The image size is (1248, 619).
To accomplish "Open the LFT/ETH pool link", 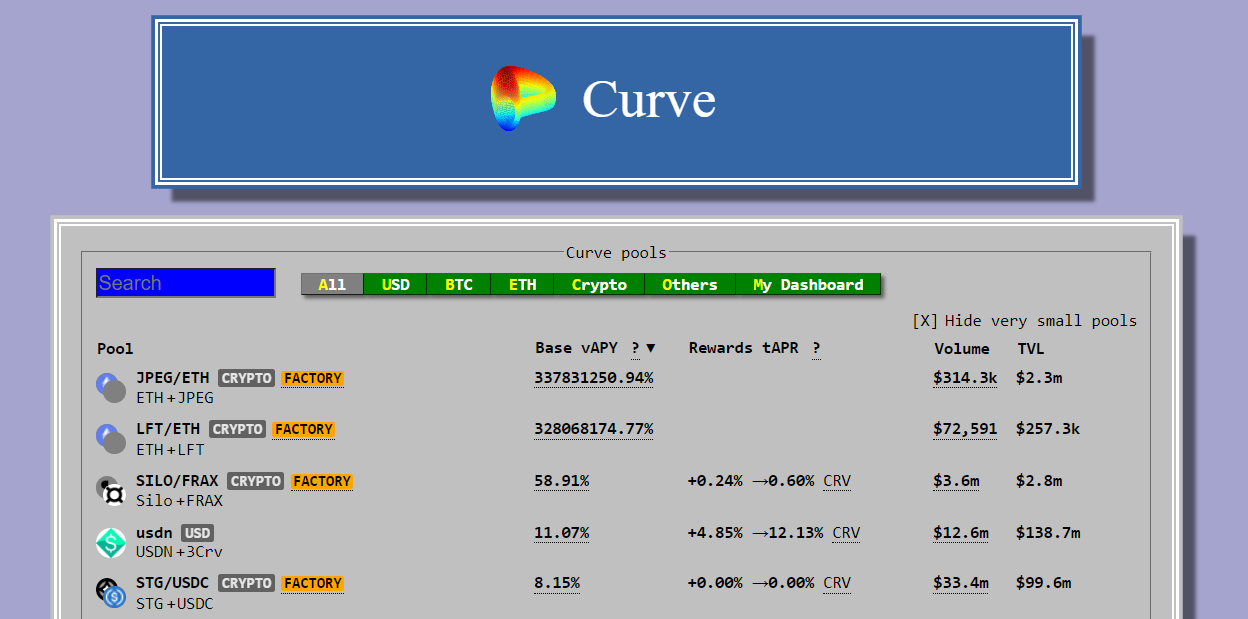I will [x=168, y=429].
